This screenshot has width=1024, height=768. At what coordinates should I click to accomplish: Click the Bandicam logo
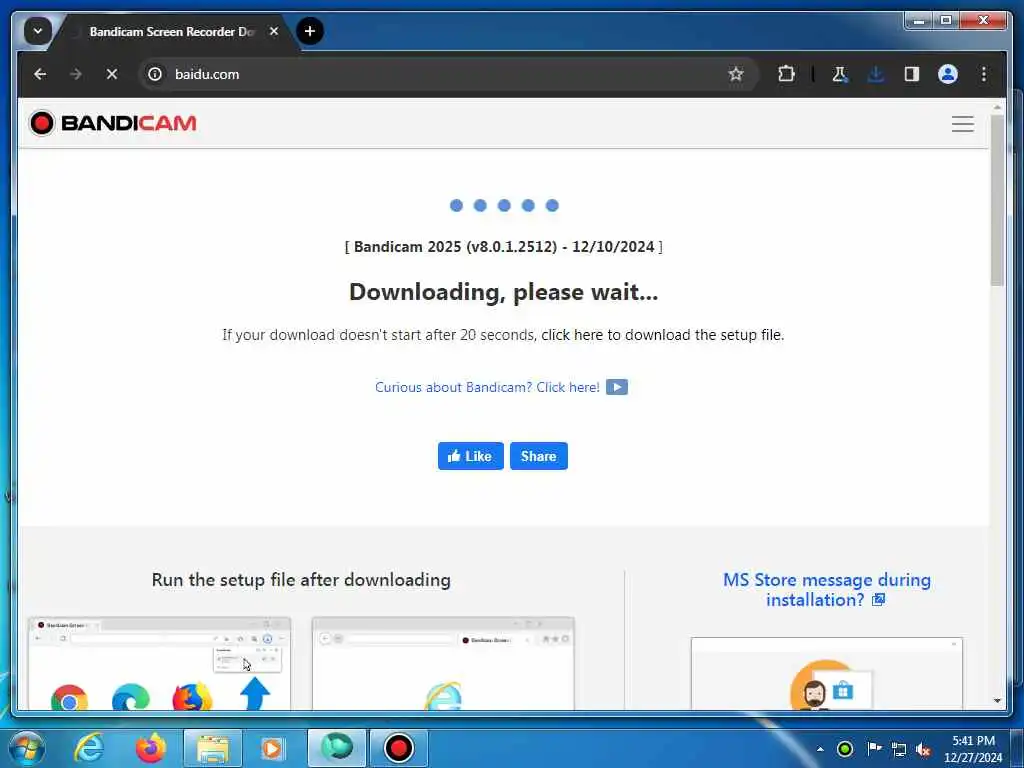pyautogui.click(x=112, y=123)
